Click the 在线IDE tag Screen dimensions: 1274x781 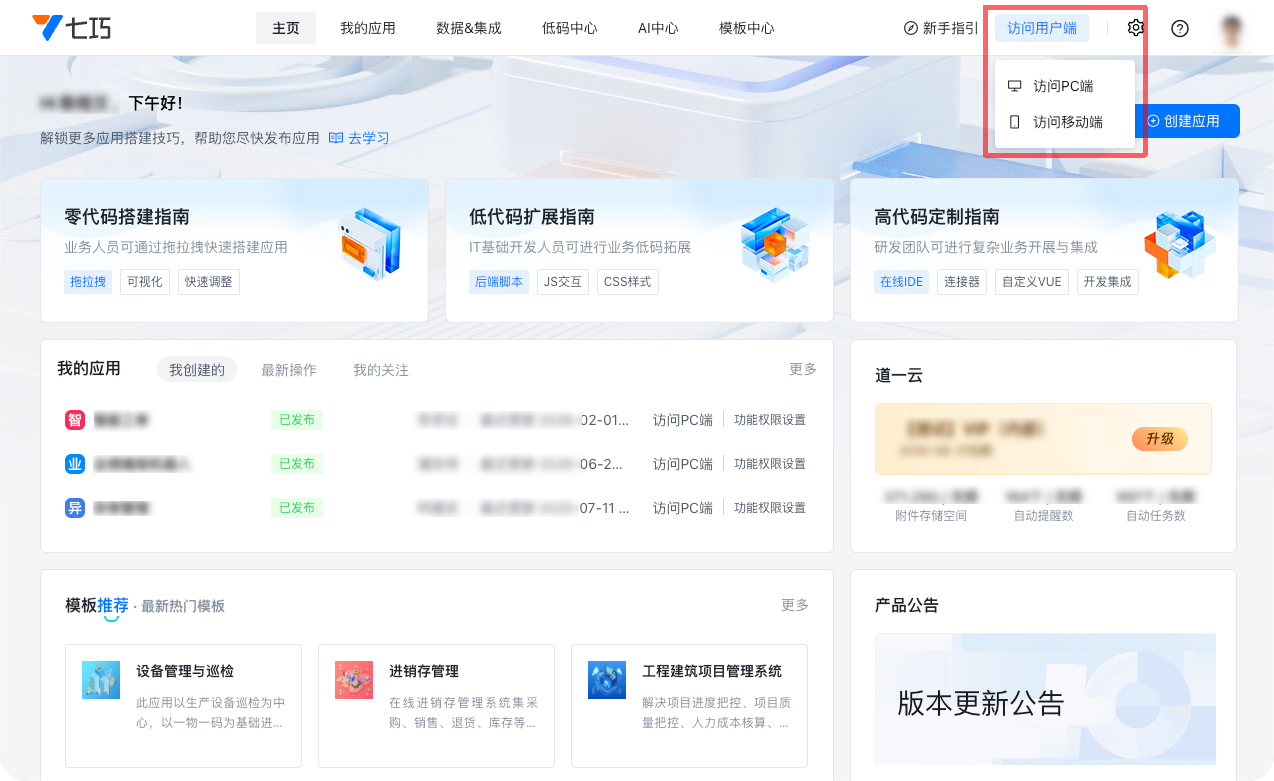[x=901, y=282]
